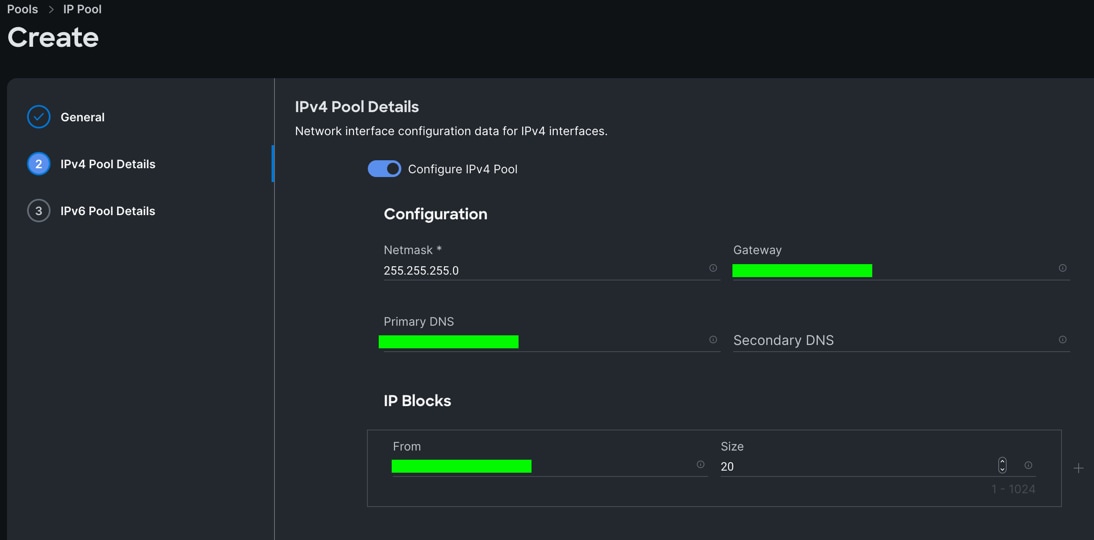The width and height of the screenshot is (1094, 540).
Task: Navigate to Pools breadcrumb link
Action: coord(23,9)
